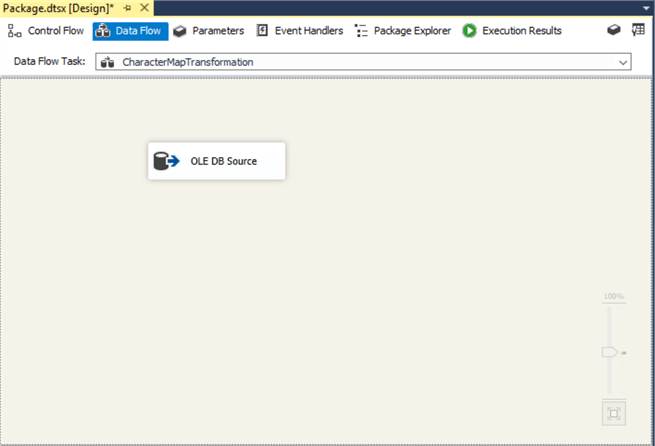Click the data flow icon inside the combo box

click(x=107, y=62)
